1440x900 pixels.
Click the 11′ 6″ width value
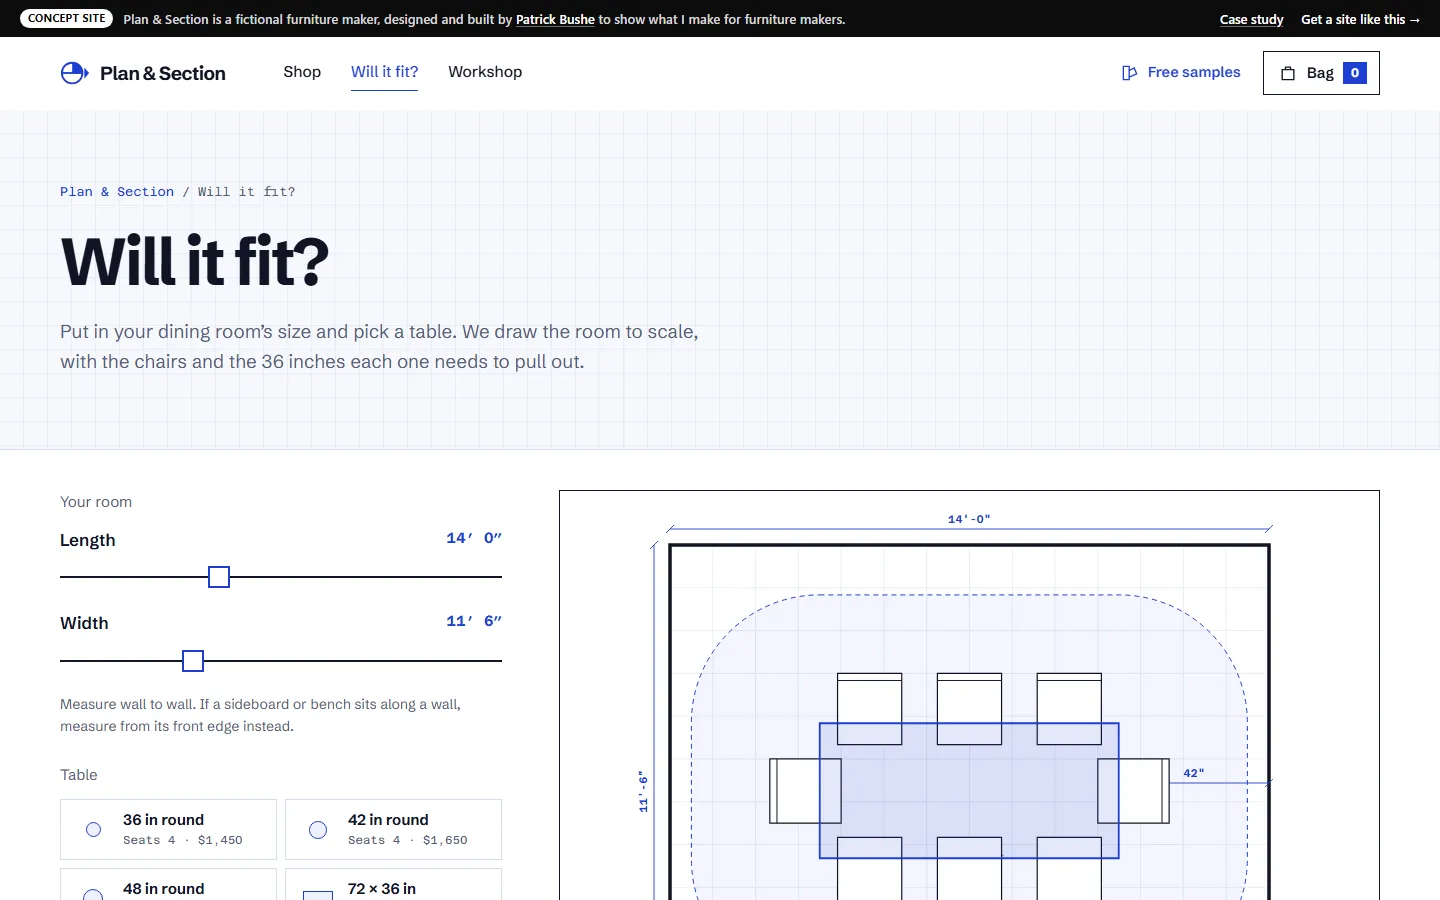pyautogui.click(x=474, y=621)
